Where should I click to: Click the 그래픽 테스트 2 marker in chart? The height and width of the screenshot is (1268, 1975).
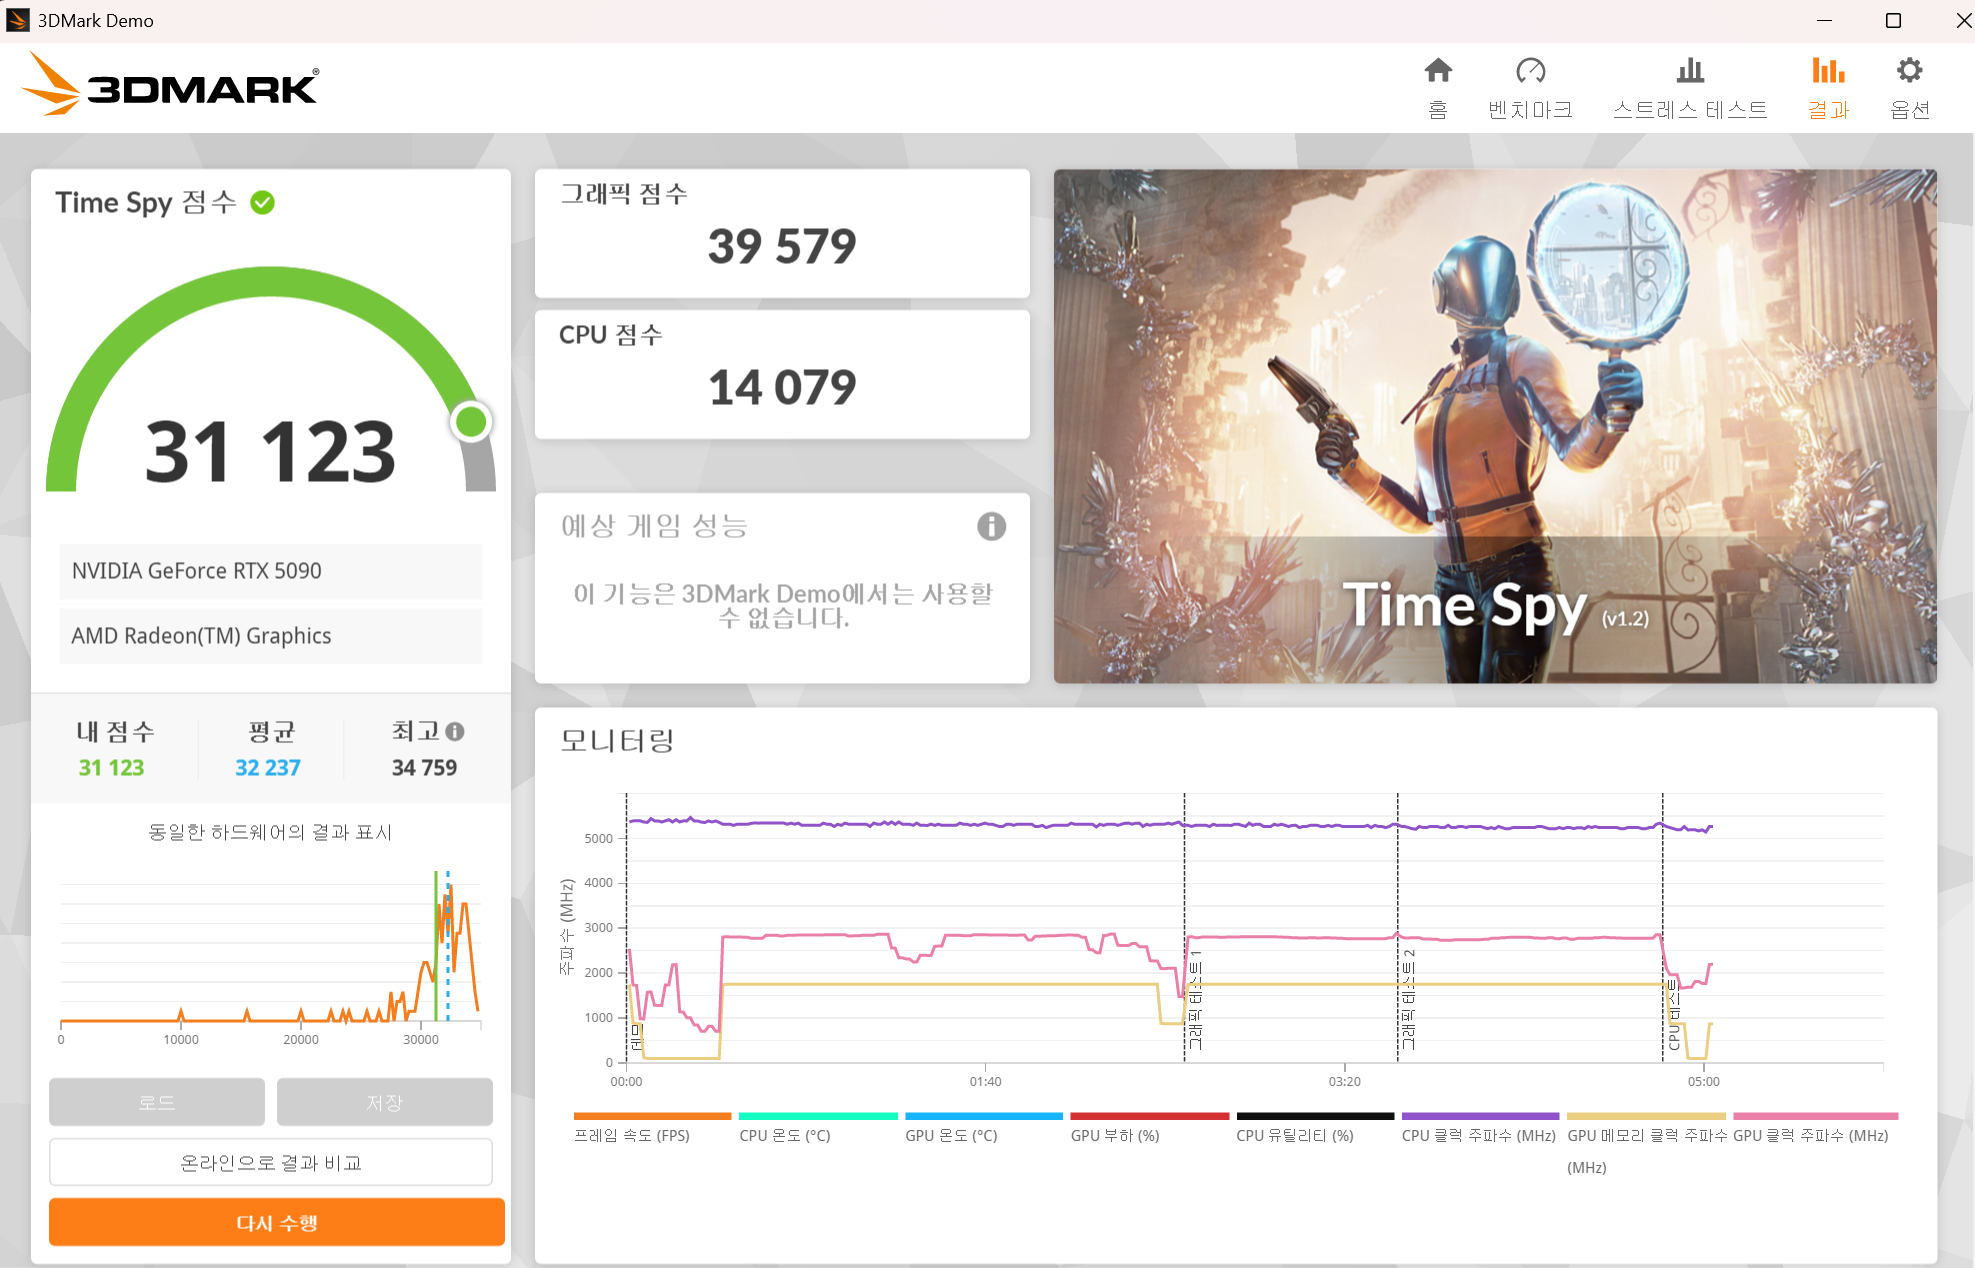point(1408,1000)
